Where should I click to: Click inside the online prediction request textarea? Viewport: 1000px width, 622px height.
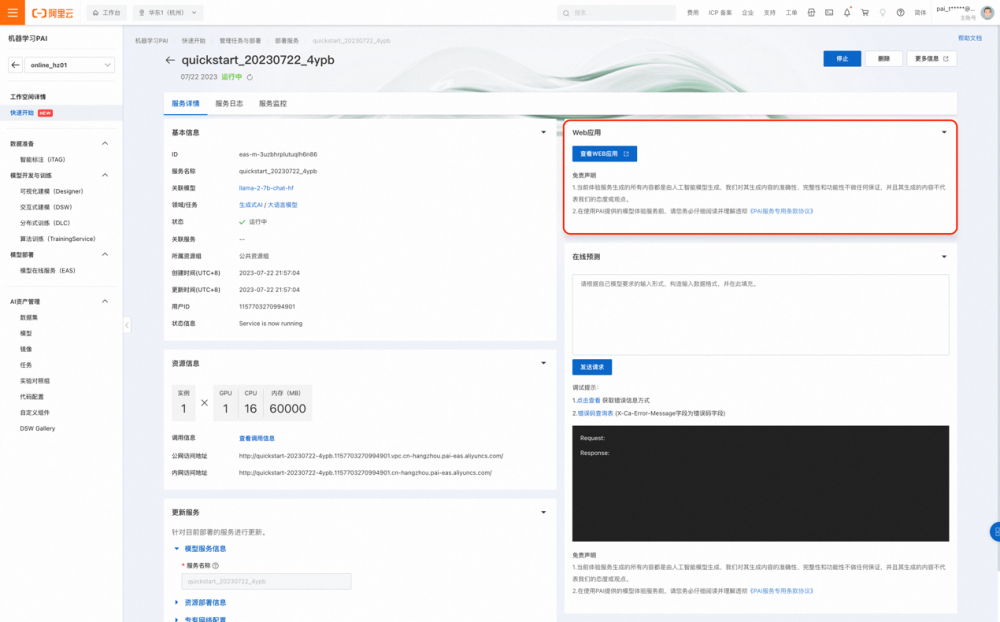coord(760,315)
